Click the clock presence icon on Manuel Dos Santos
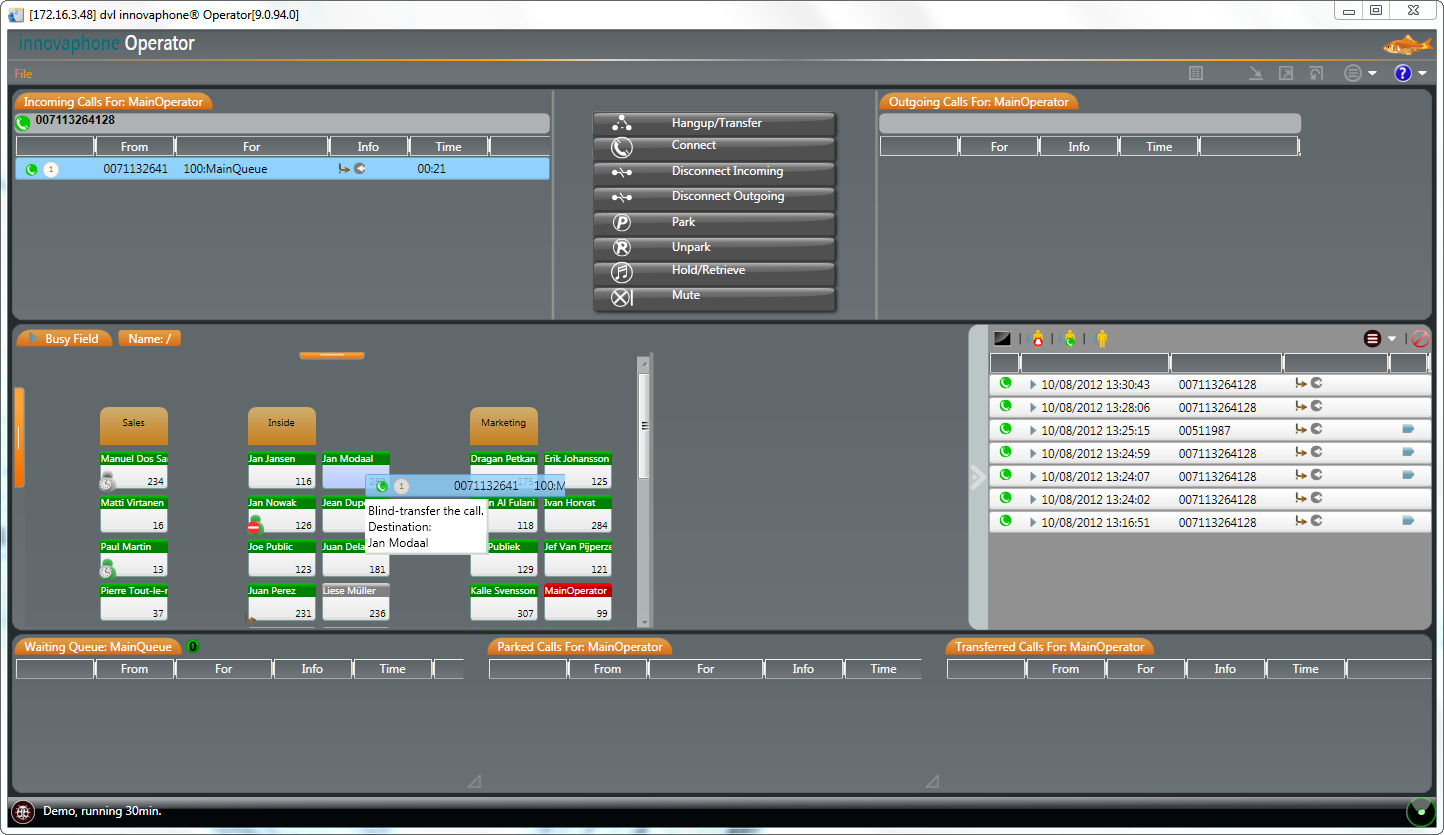This screenshot has width=1444, height=835. pos(107,481)
